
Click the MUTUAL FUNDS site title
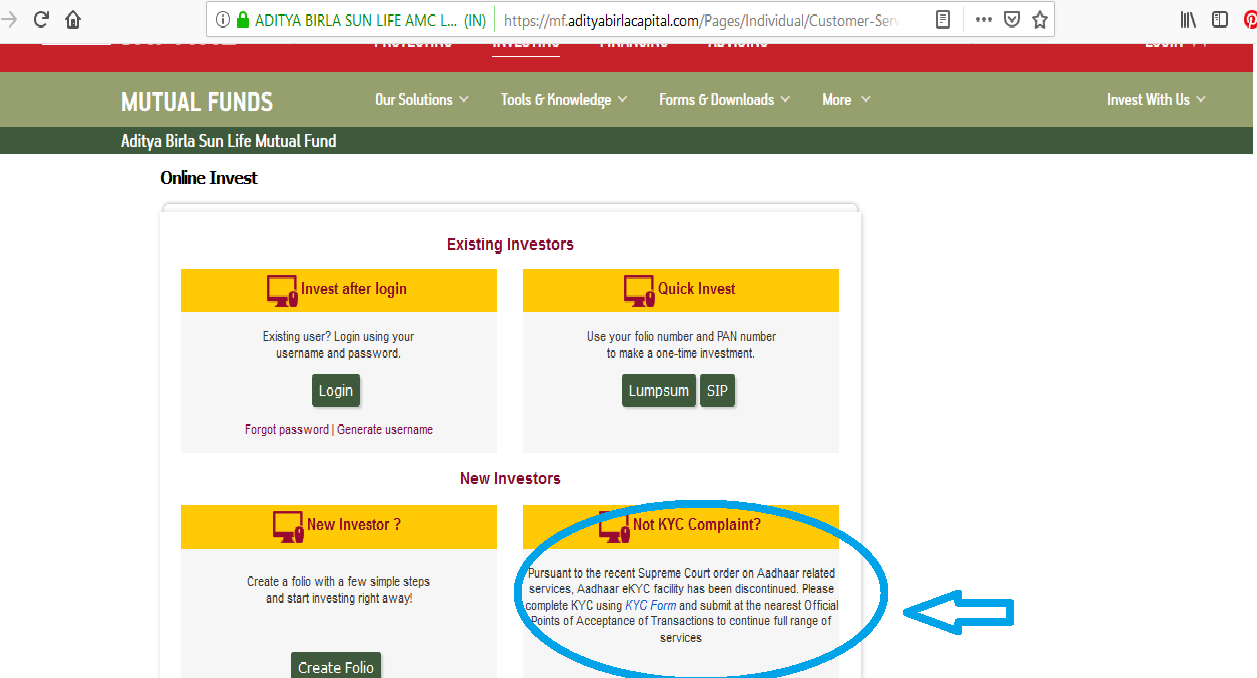click(197, 101)
